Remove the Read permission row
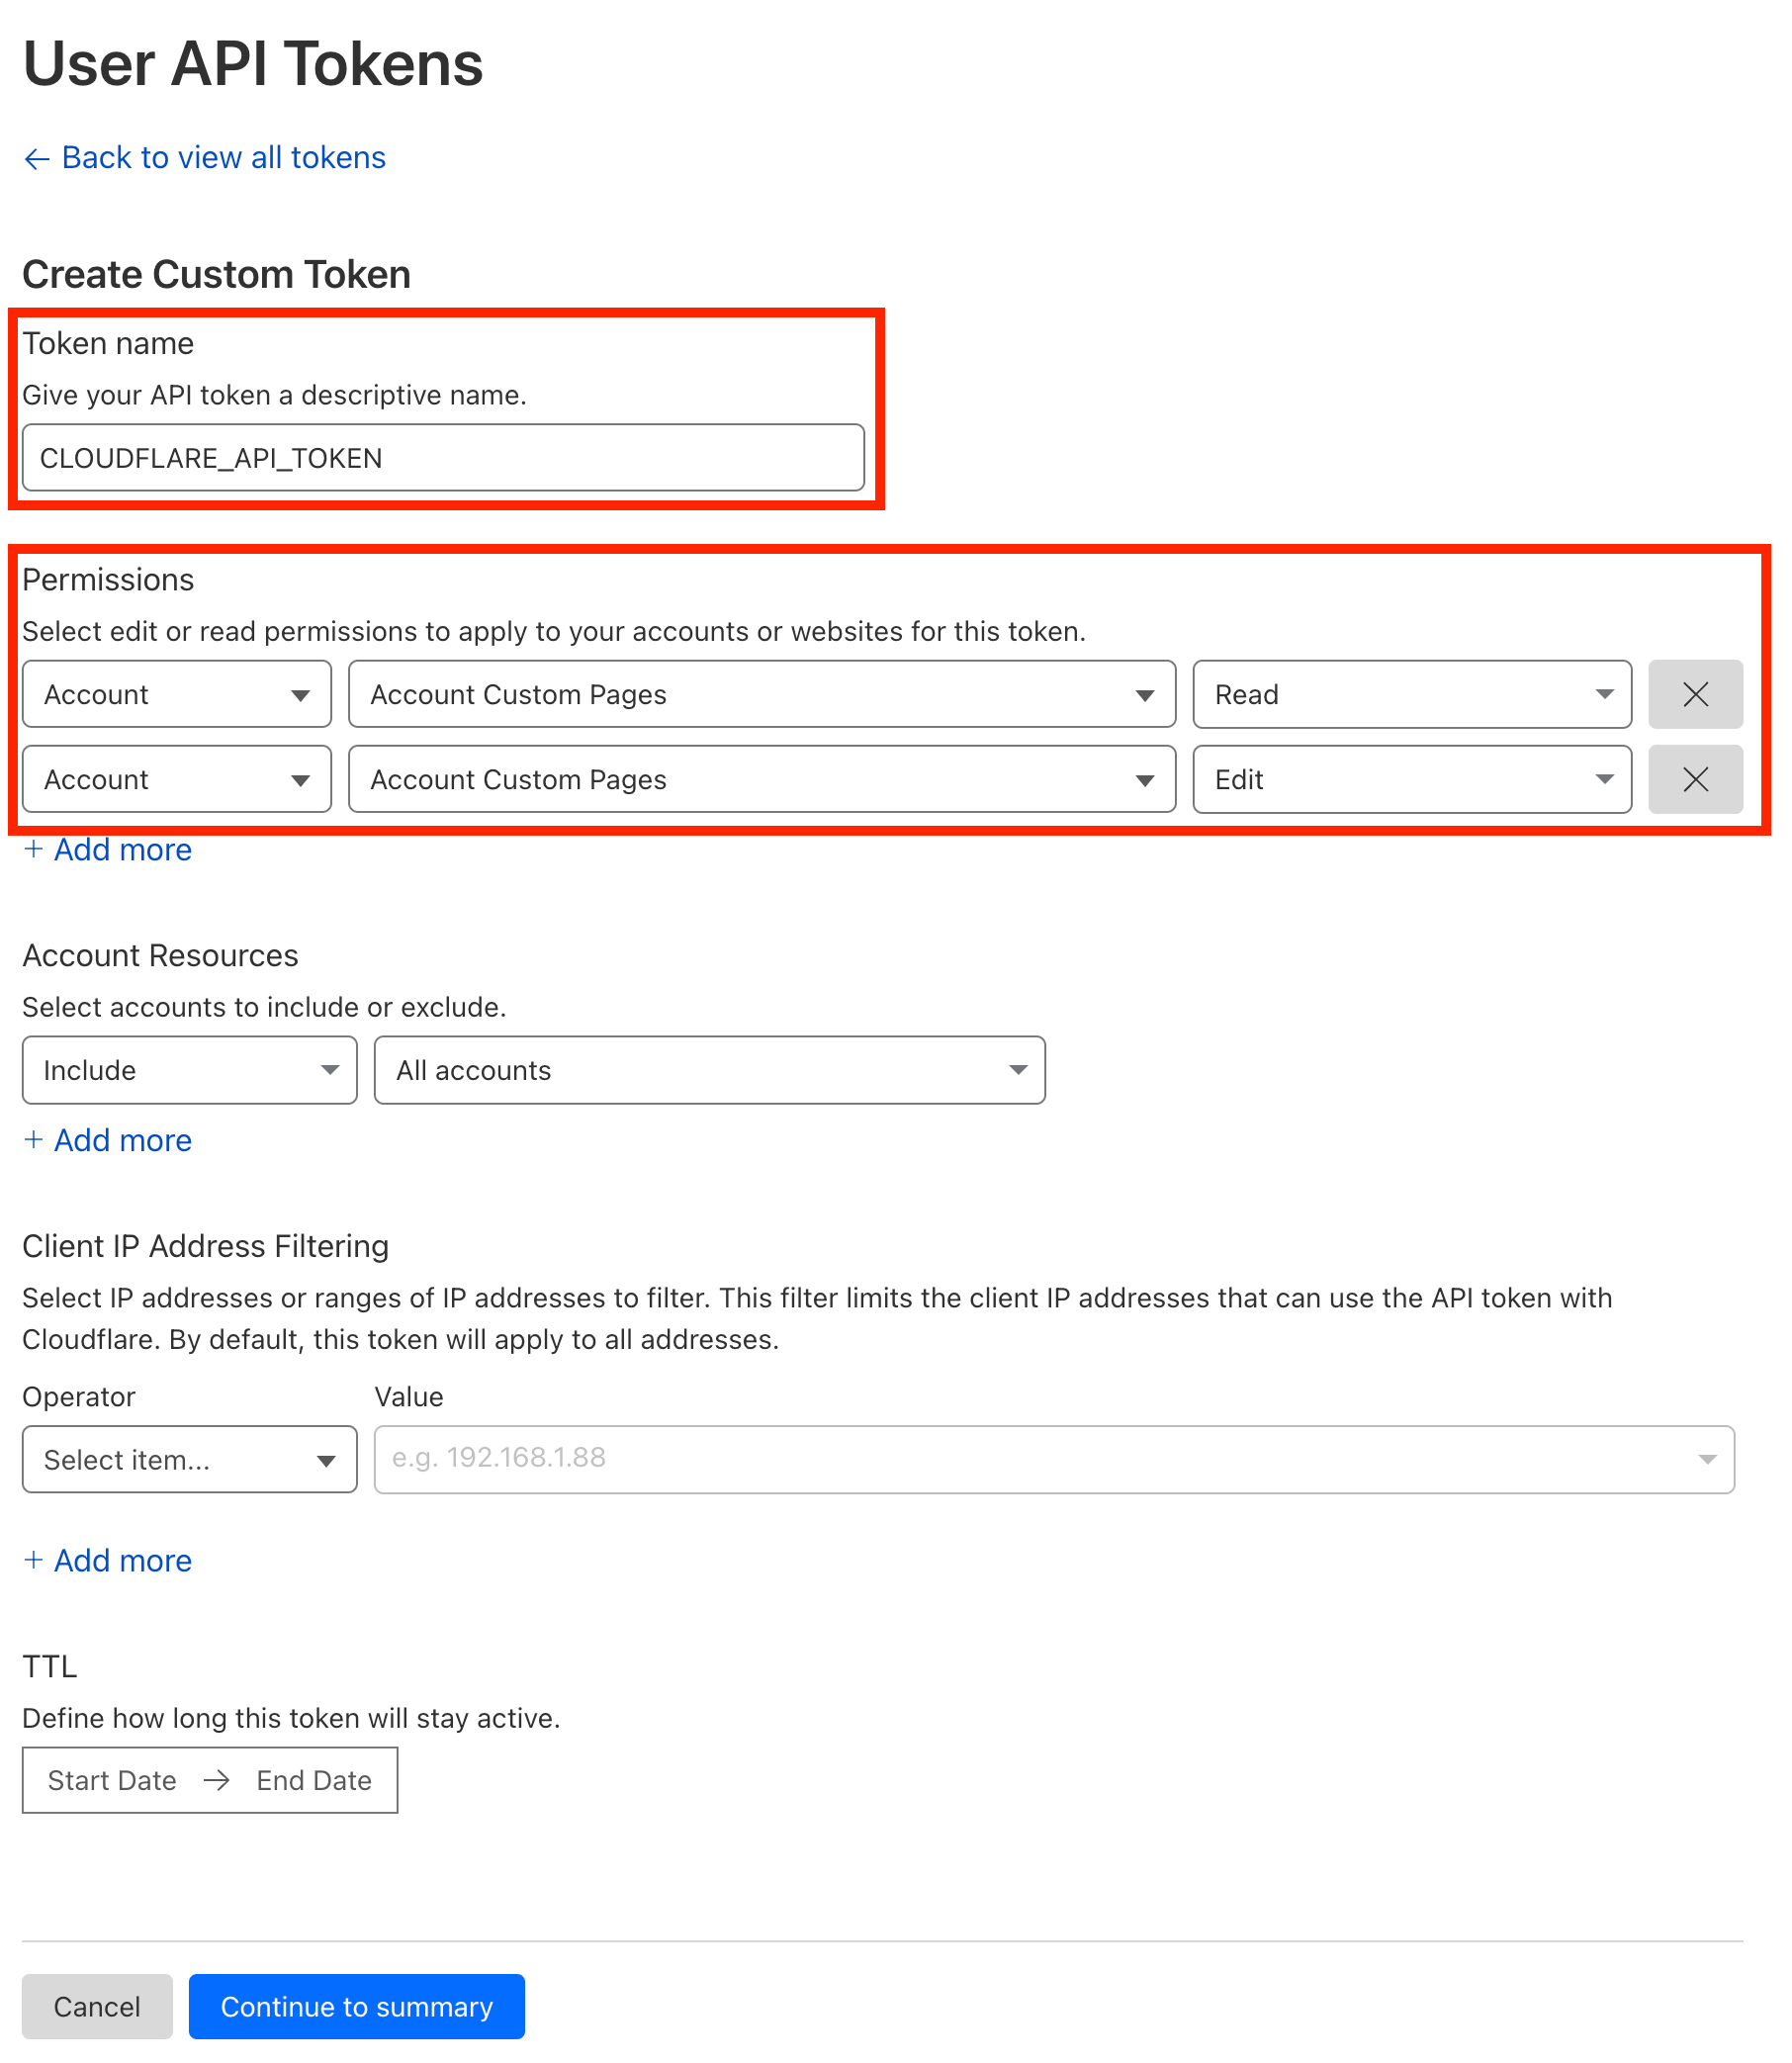 1694,694
